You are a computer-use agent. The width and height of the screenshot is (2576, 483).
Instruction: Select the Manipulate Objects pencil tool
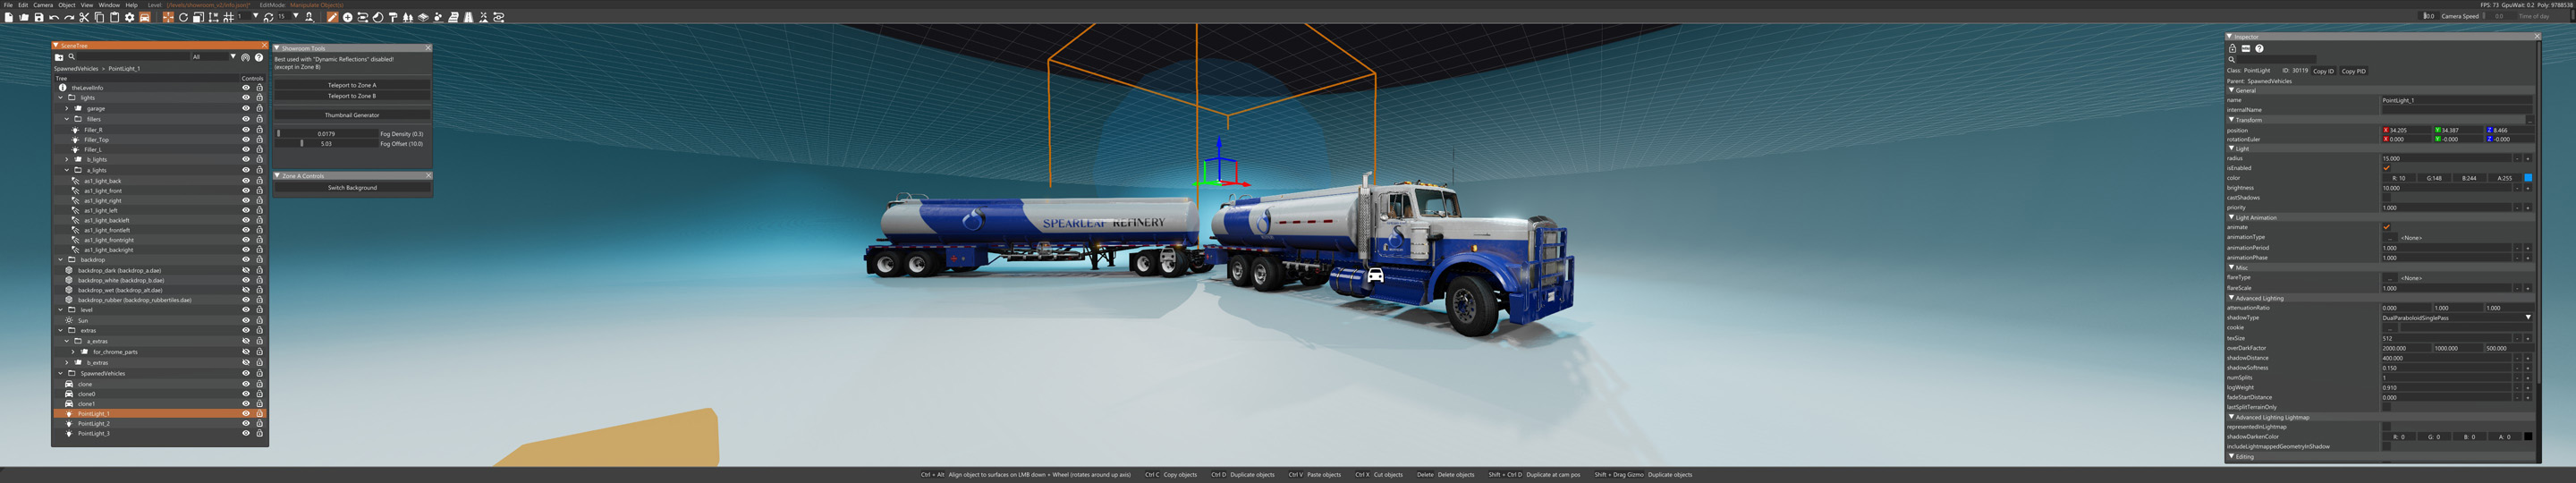point(333,17)
